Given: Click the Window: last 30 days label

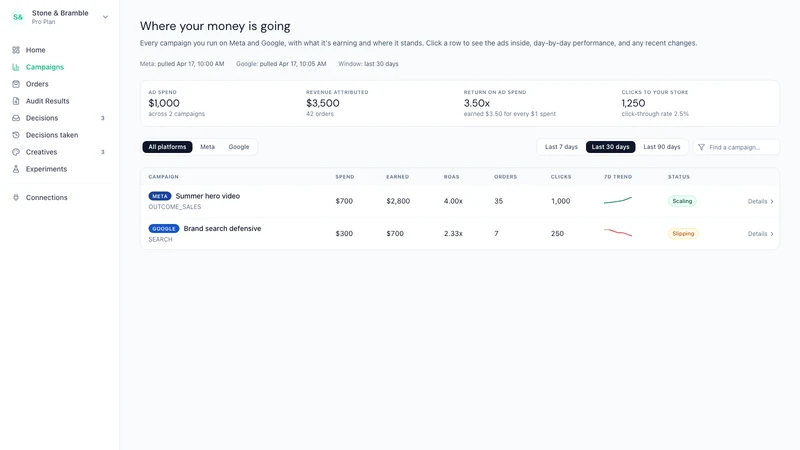Looking at the screenshot, I should pyautogui.click(x=368, y=64).
